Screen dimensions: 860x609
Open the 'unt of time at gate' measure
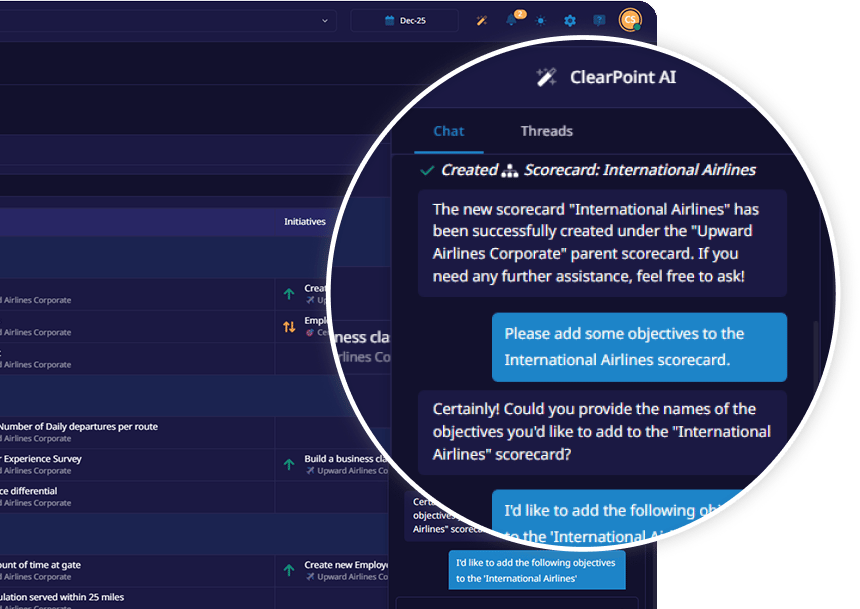40,565
